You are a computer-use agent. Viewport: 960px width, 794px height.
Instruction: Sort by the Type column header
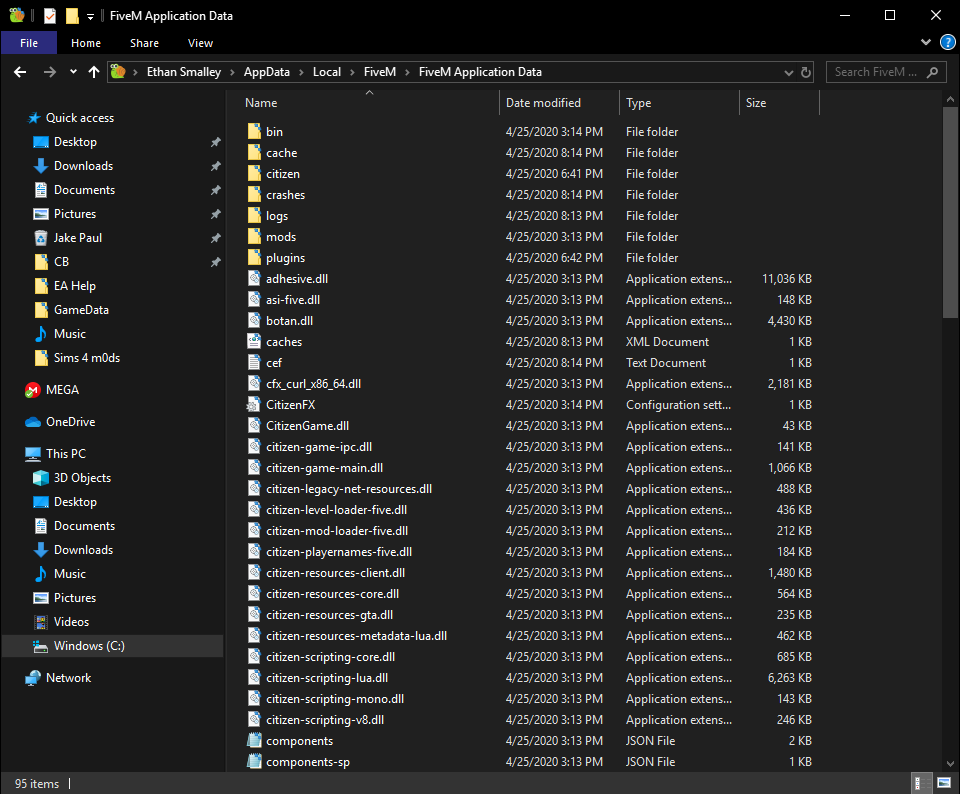point(680,103)
